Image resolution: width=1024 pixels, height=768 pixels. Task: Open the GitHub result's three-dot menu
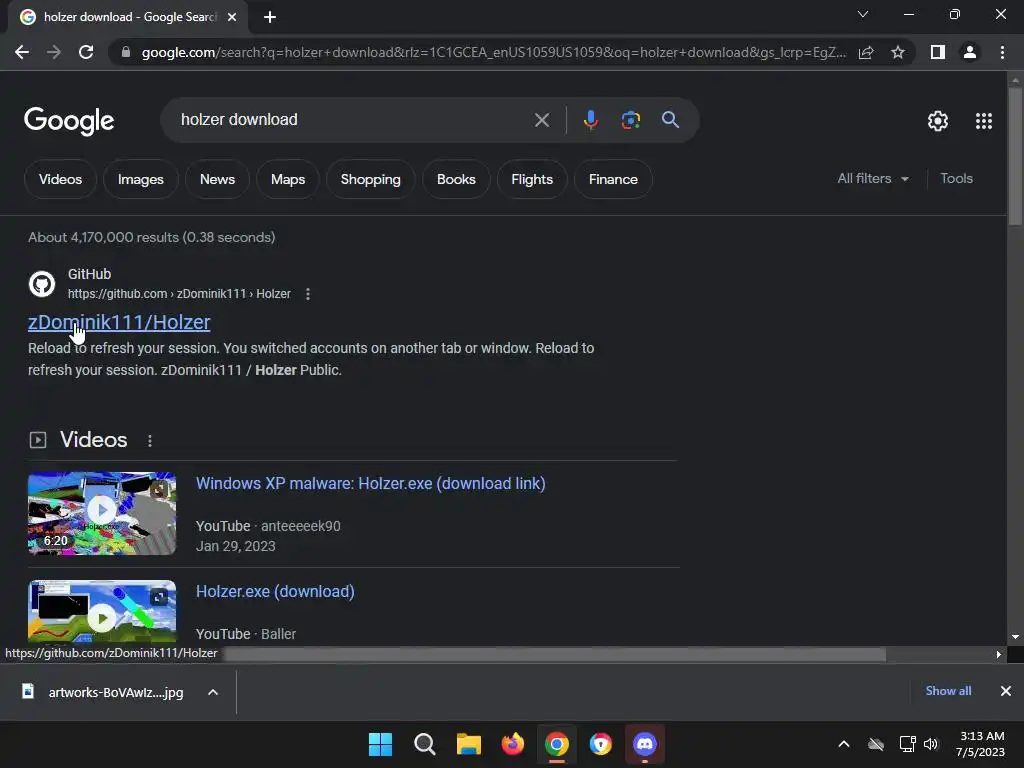coord(308,294)
